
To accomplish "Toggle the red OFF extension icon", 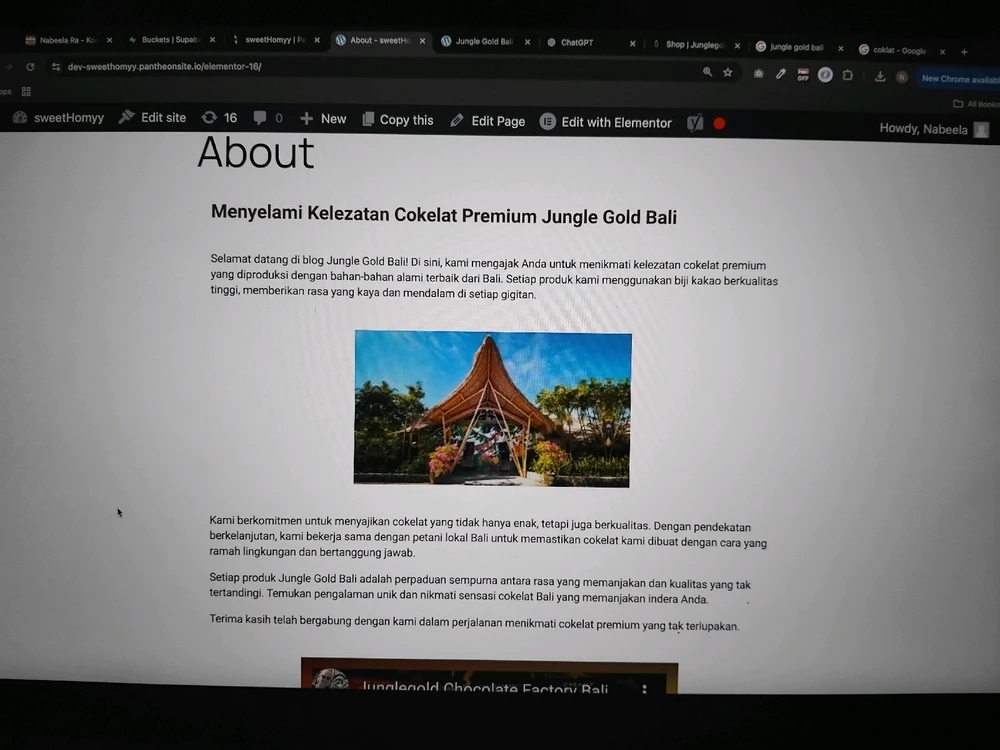I will 803,75.
